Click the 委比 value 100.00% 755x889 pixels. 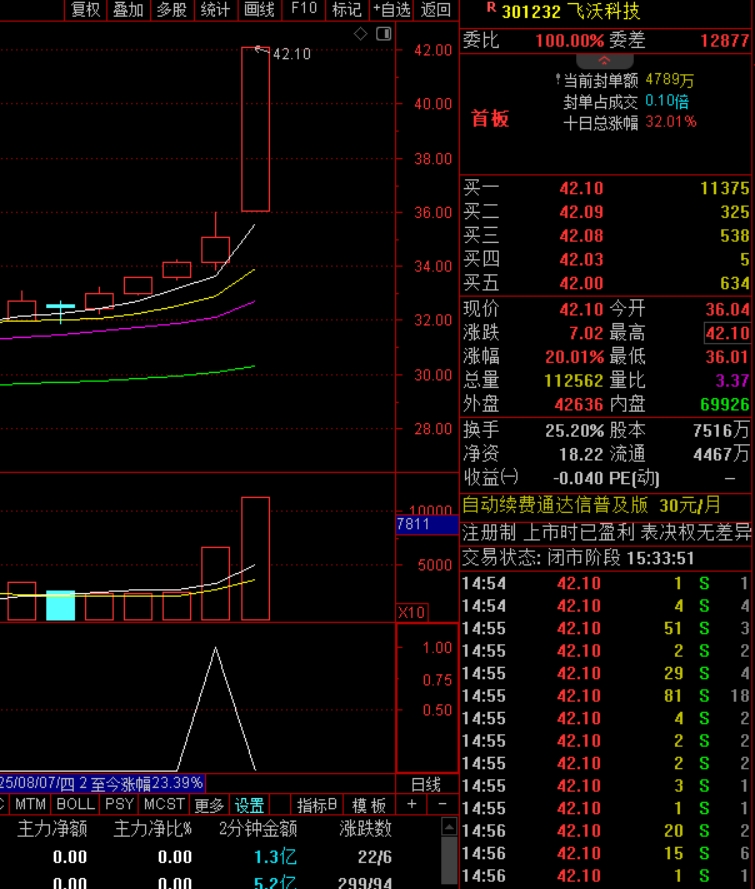[x=570, y=41]
